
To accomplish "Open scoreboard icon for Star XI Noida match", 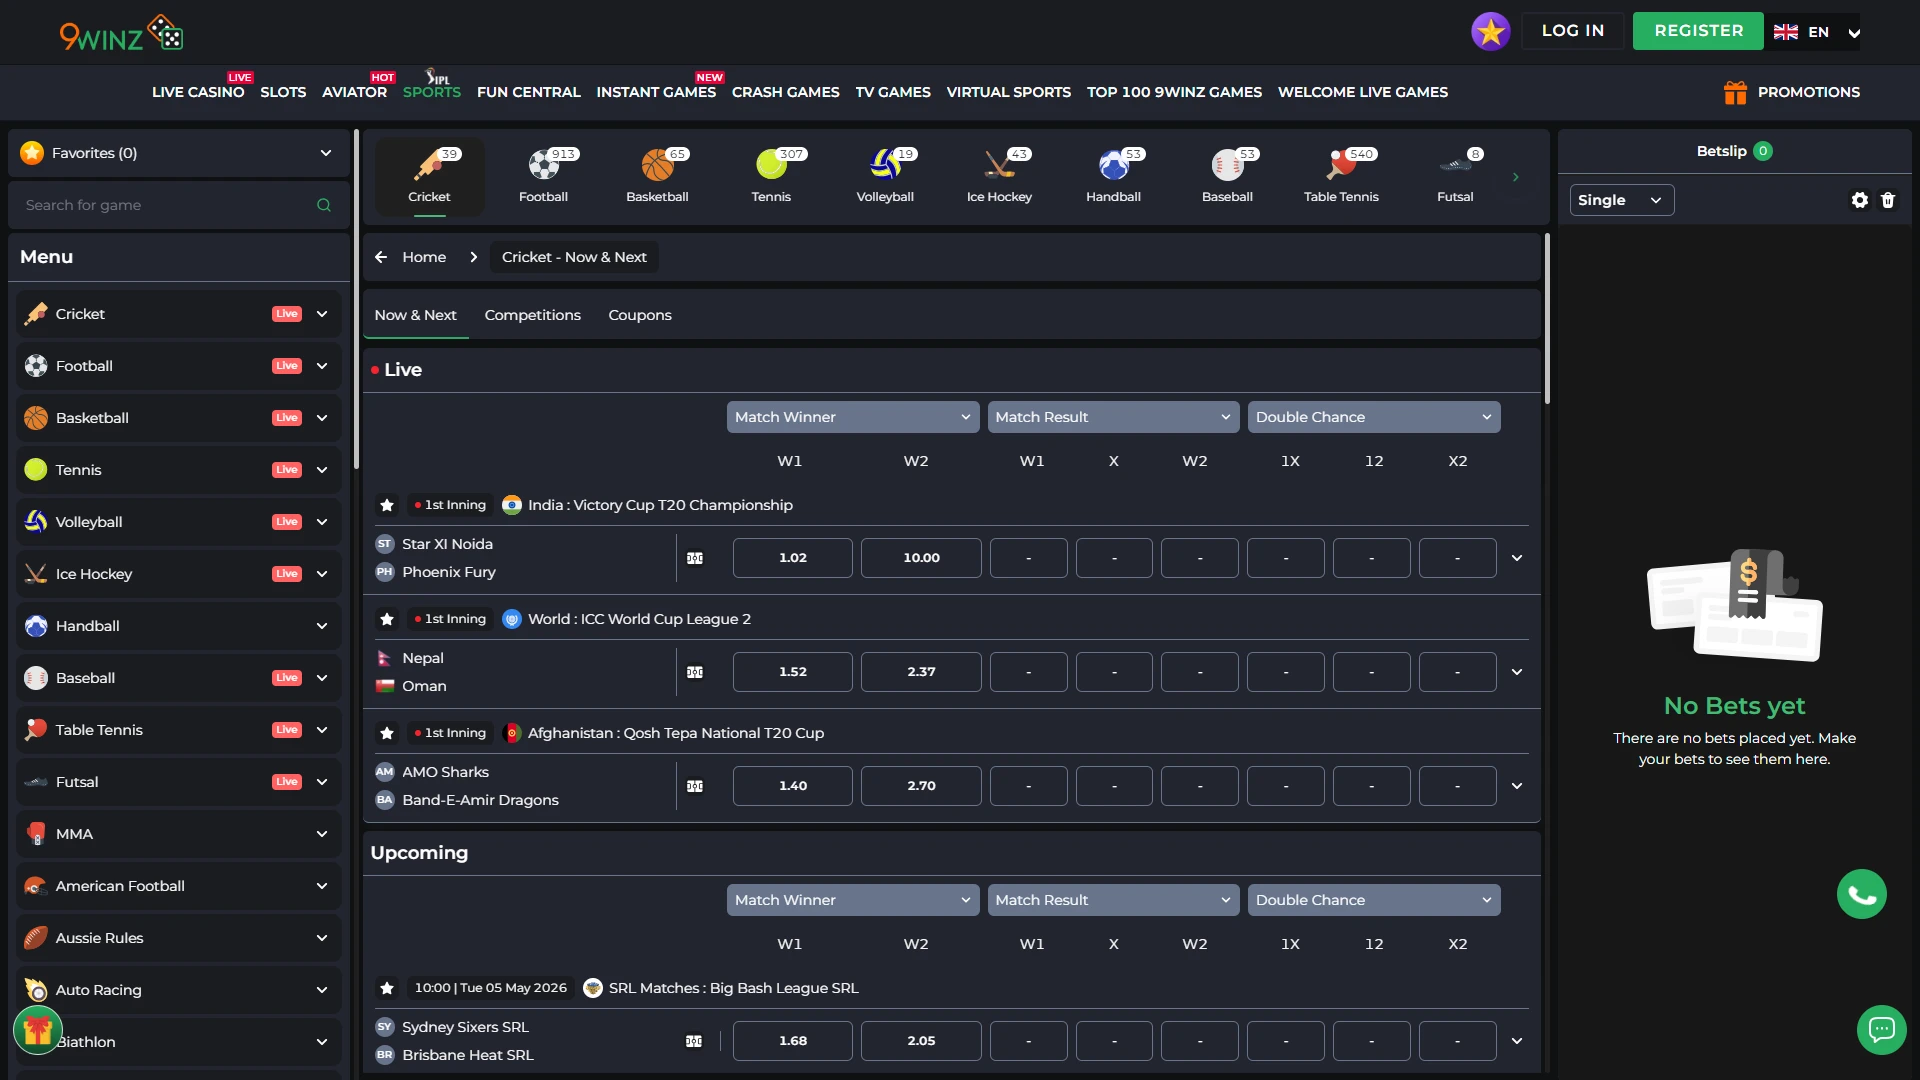I will click(695, 558).
